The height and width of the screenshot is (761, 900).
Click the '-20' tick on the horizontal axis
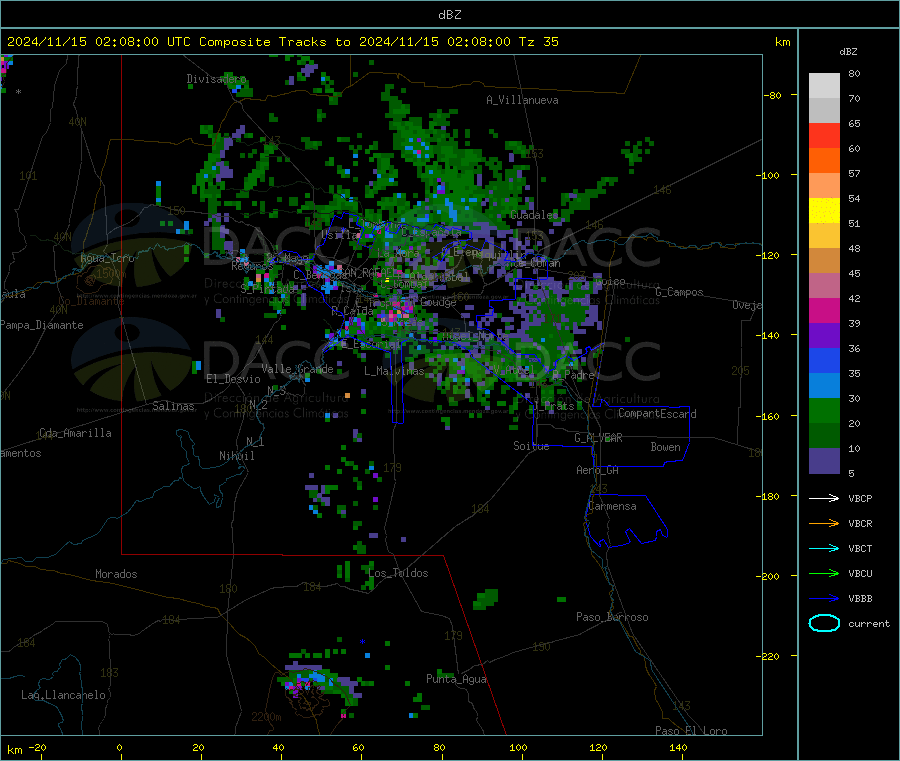[37, 747]
